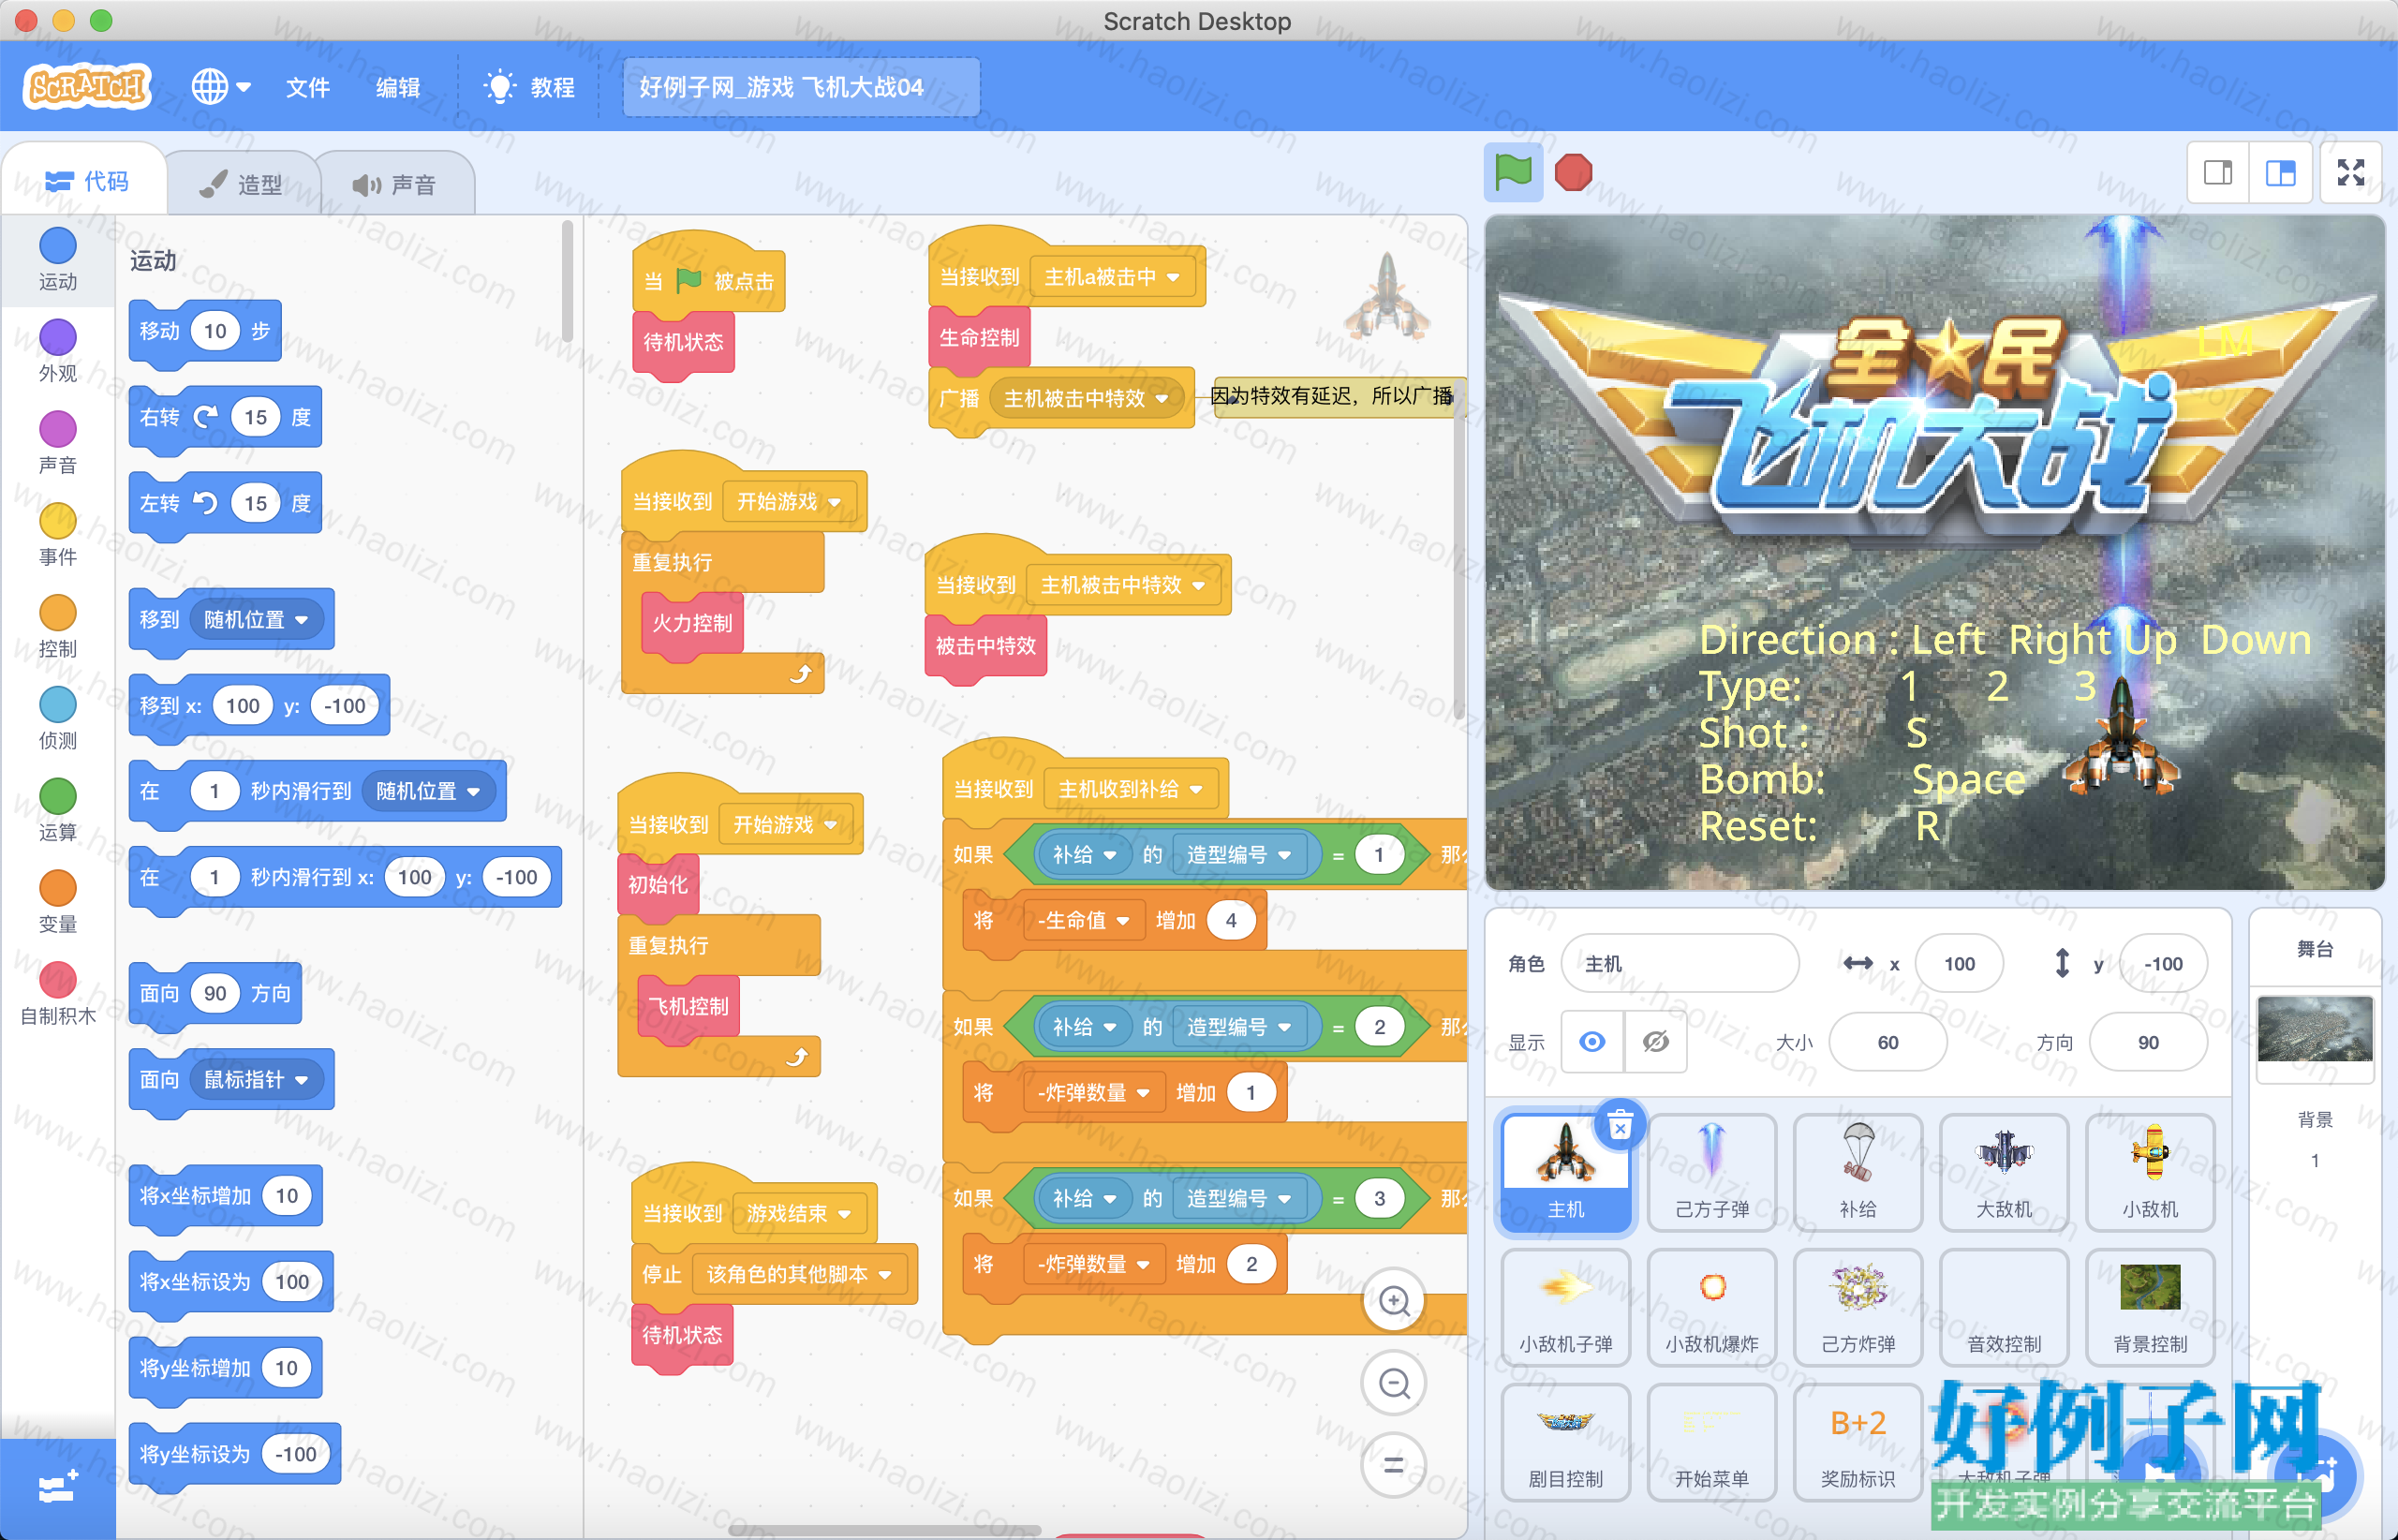Click the red stop sign button
Screen dimensions: 2398x1540
tap(1574, 172)
